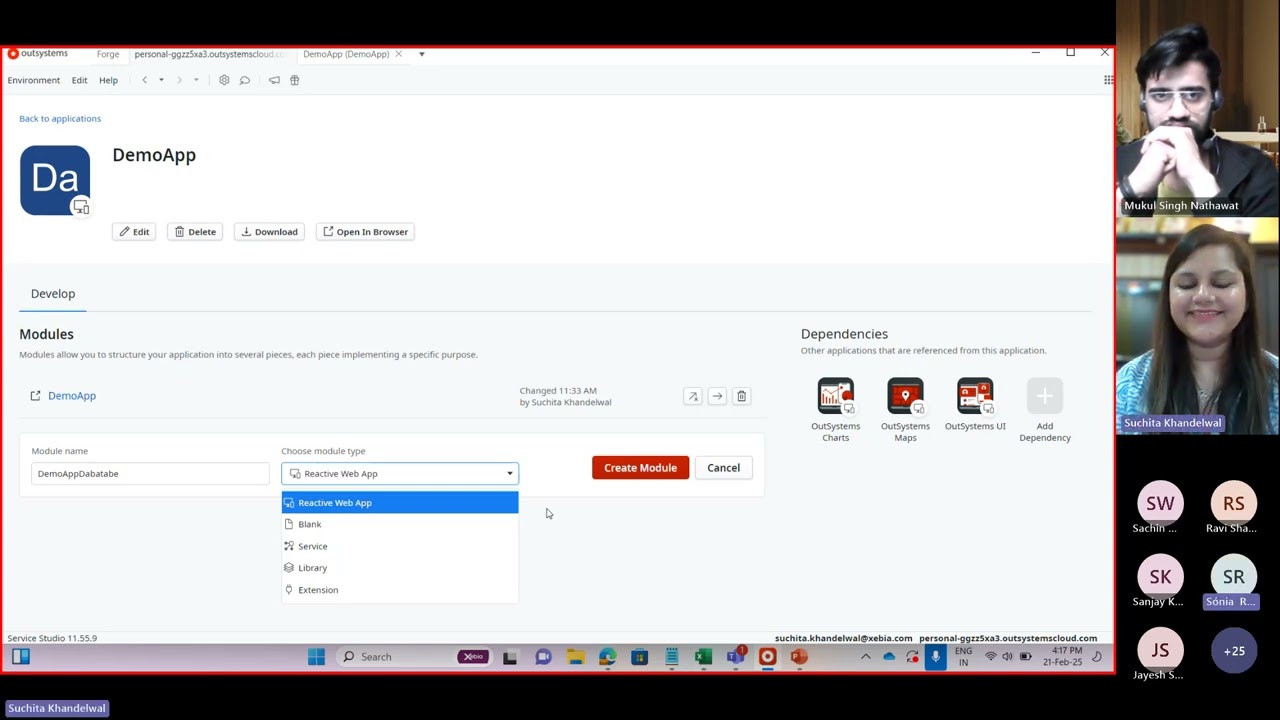Click the forward navigation arrow
Image resolution: width=1280 pixels, height=720 pixels.
(179, 80)
